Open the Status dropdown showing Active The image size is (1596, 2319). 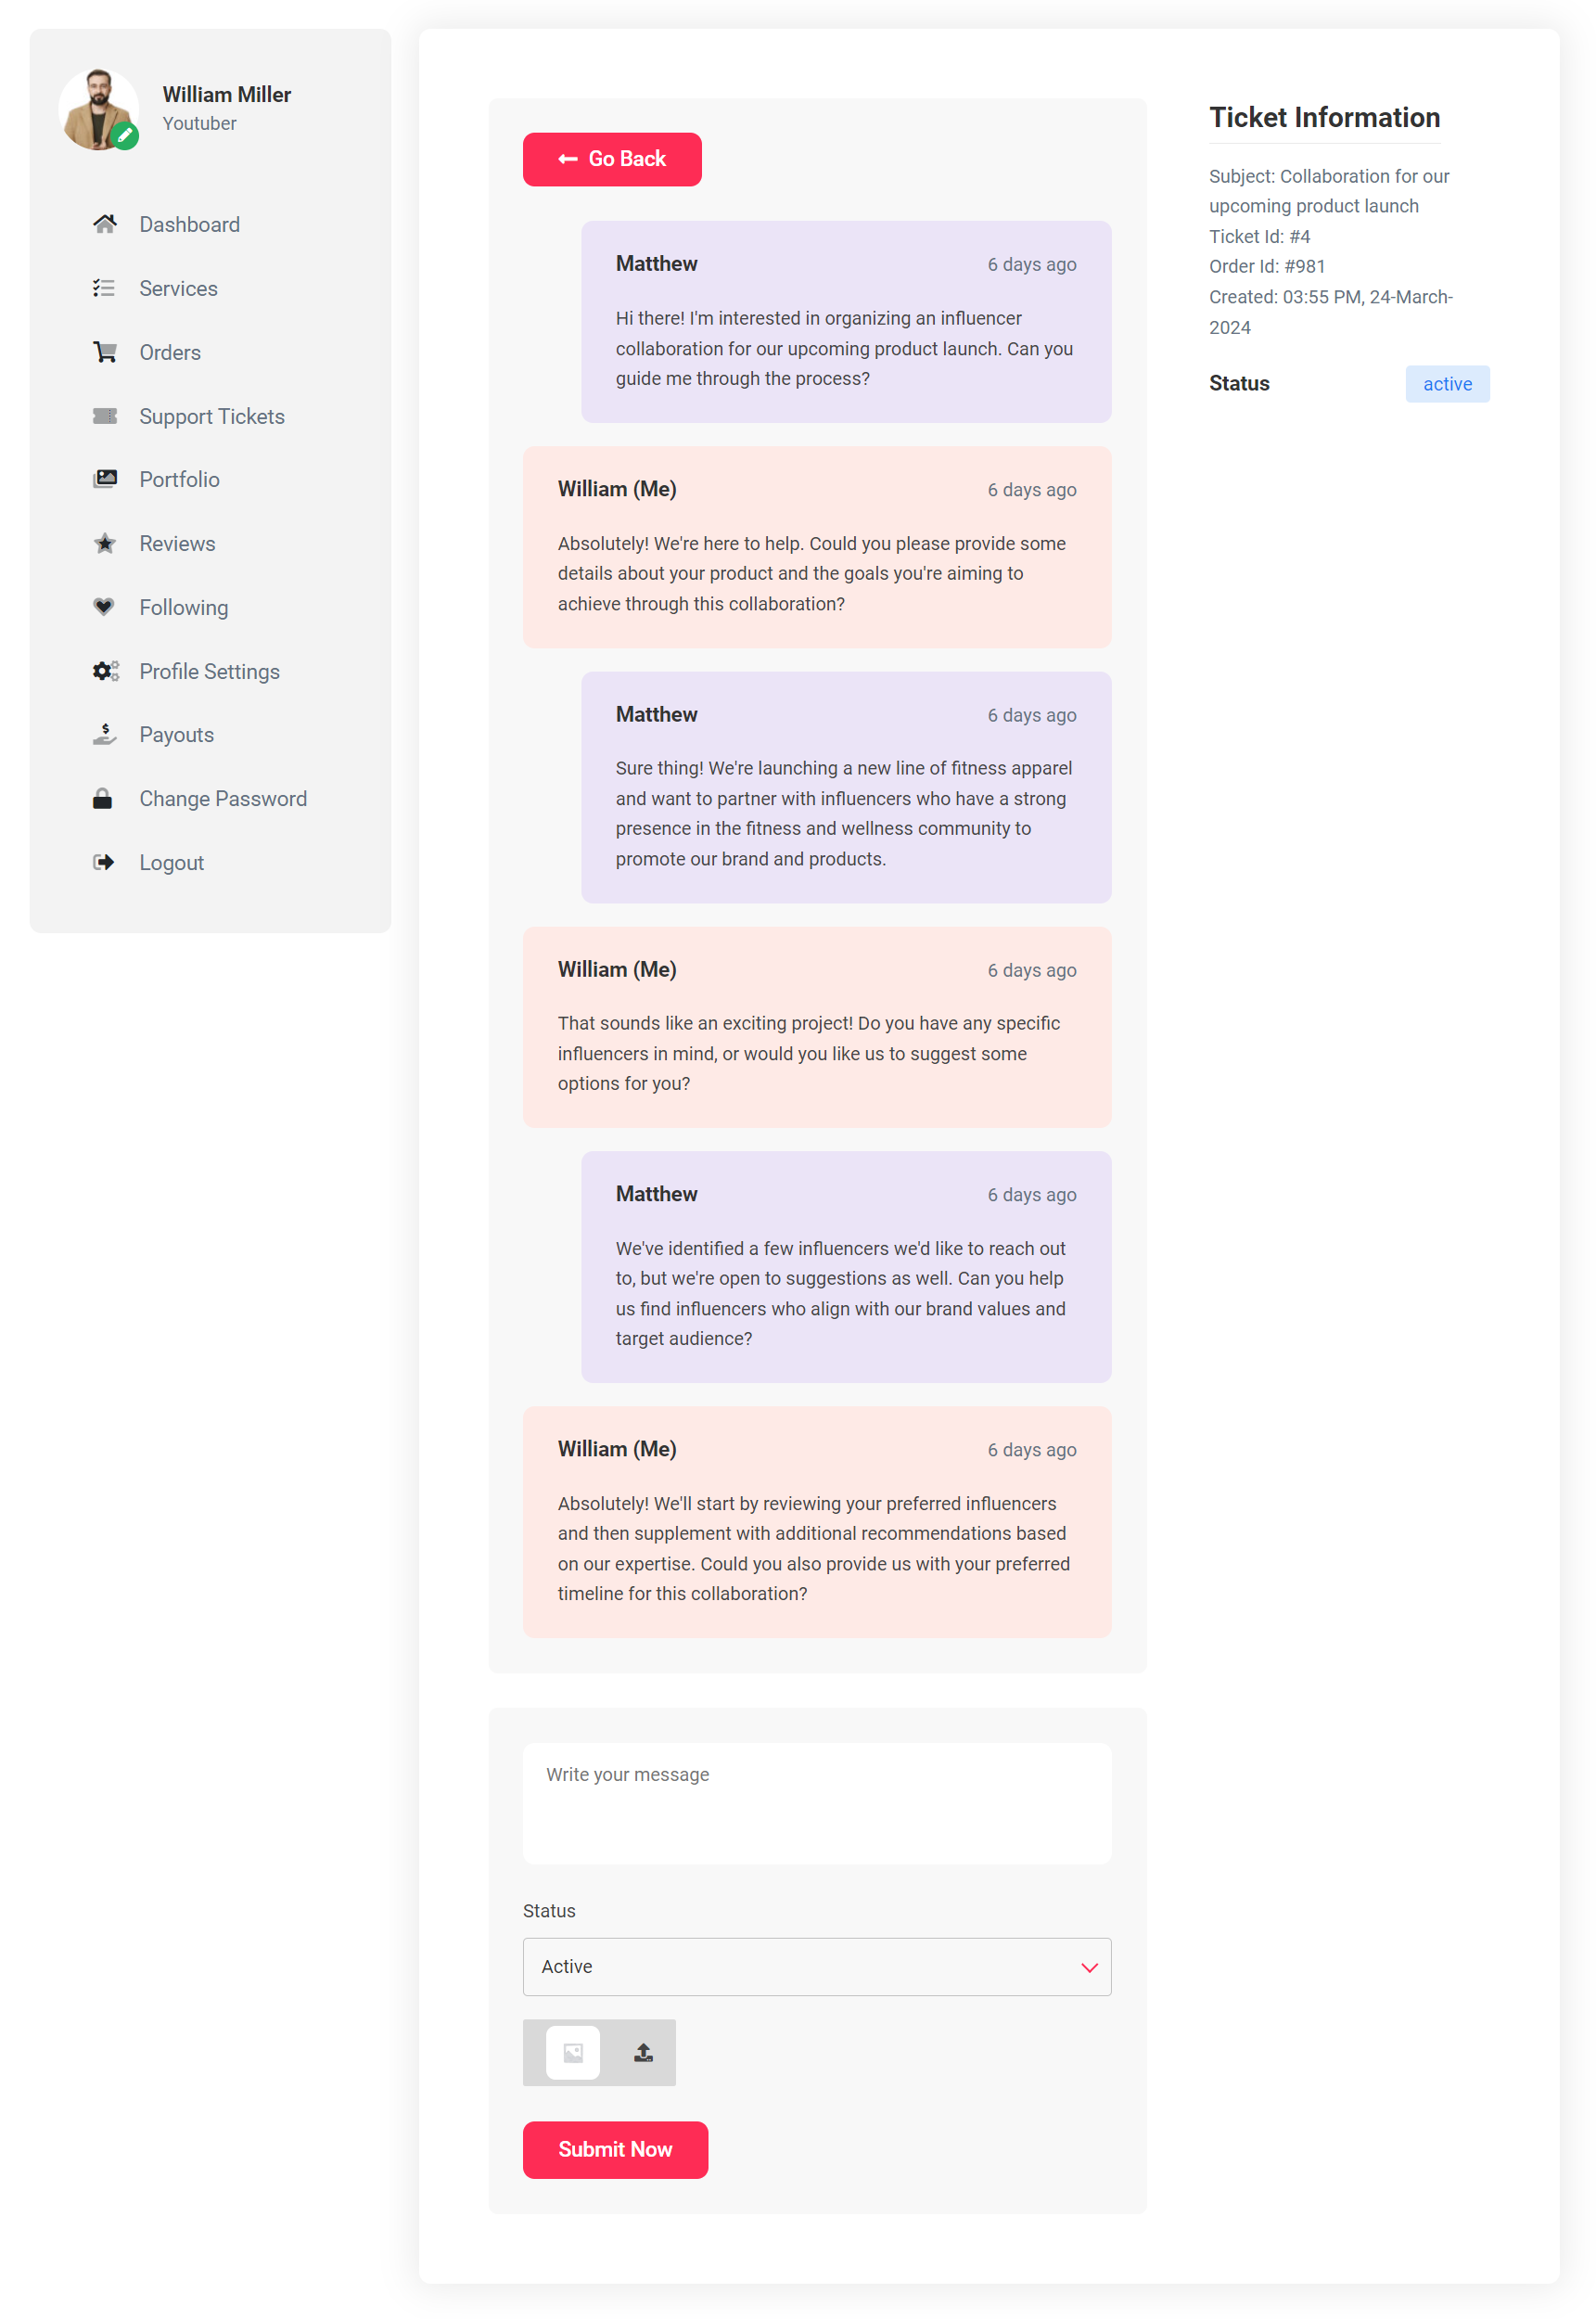point(817,1967)
